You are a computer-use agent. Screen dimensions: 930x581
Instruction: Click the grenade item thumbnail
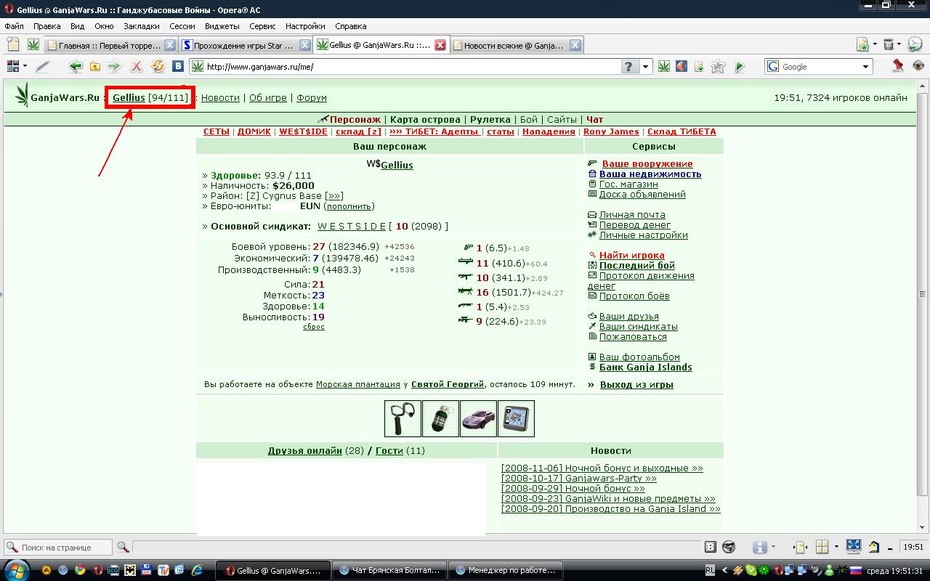coord(441,419)
